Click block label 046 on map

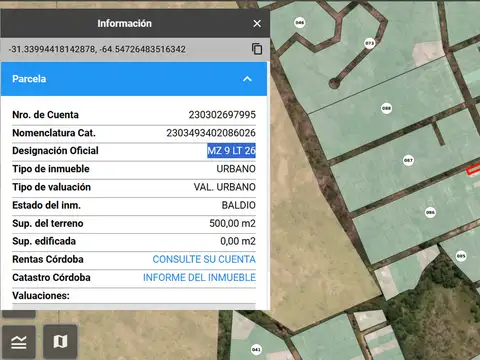300,23
